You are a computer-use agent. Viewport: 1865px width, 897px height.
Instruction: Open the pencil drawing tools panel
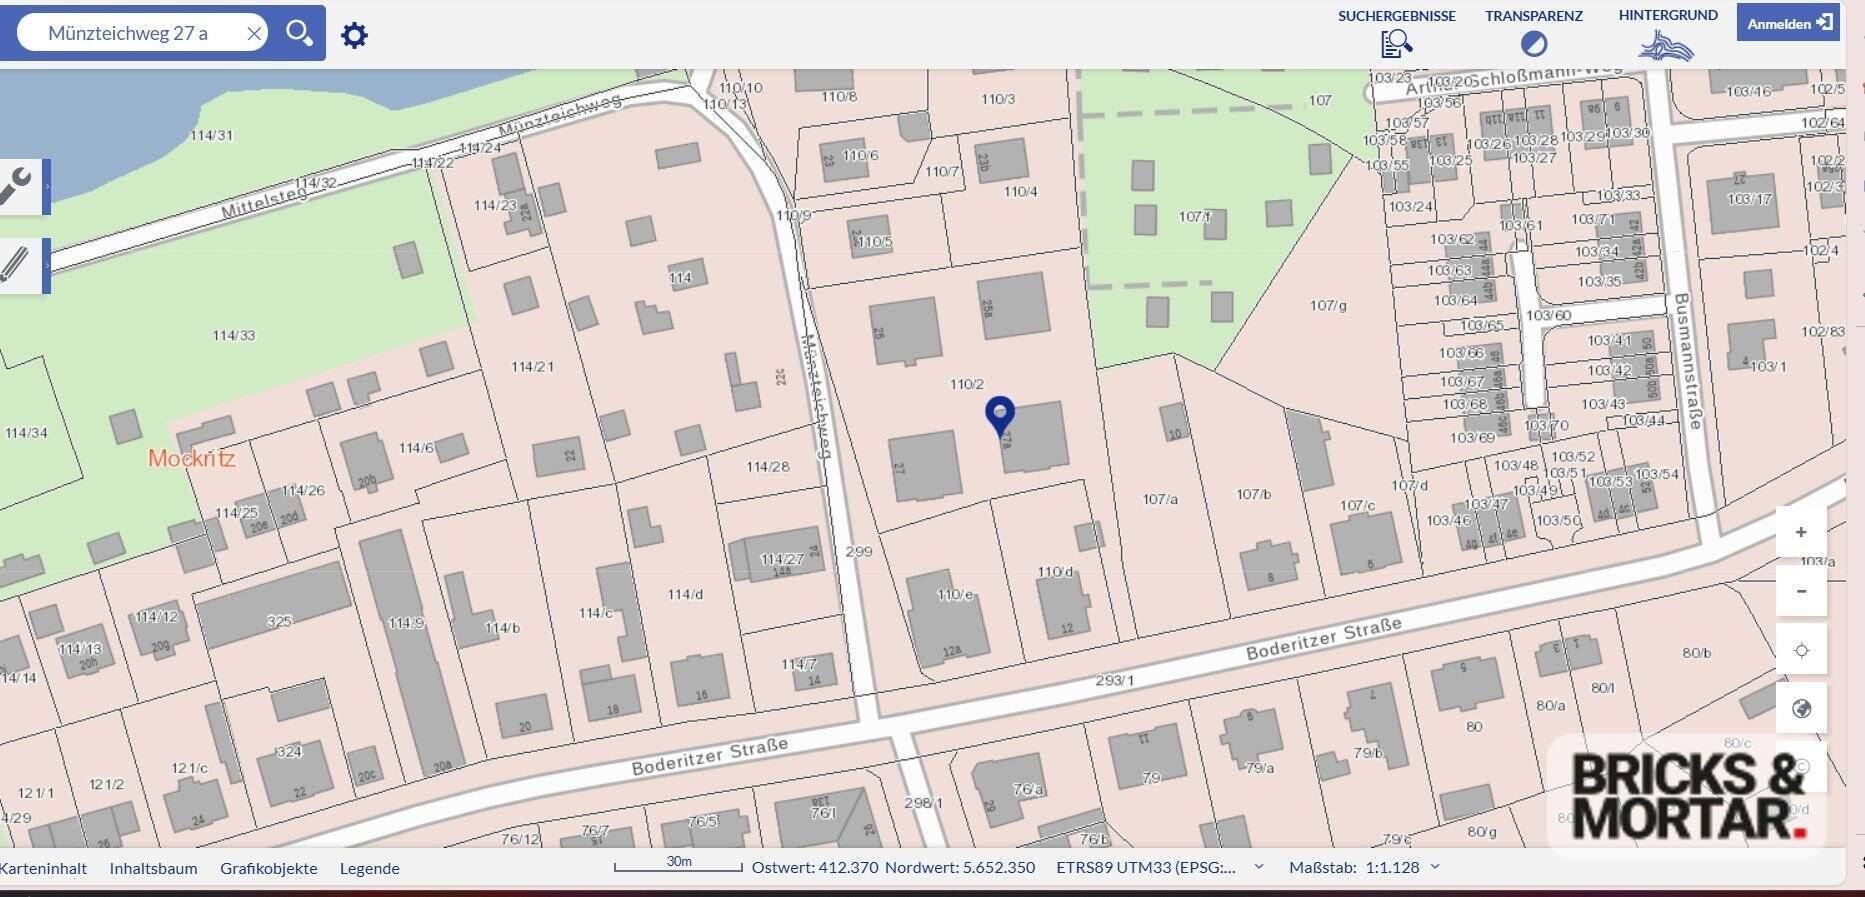click(x=16, y=265)
